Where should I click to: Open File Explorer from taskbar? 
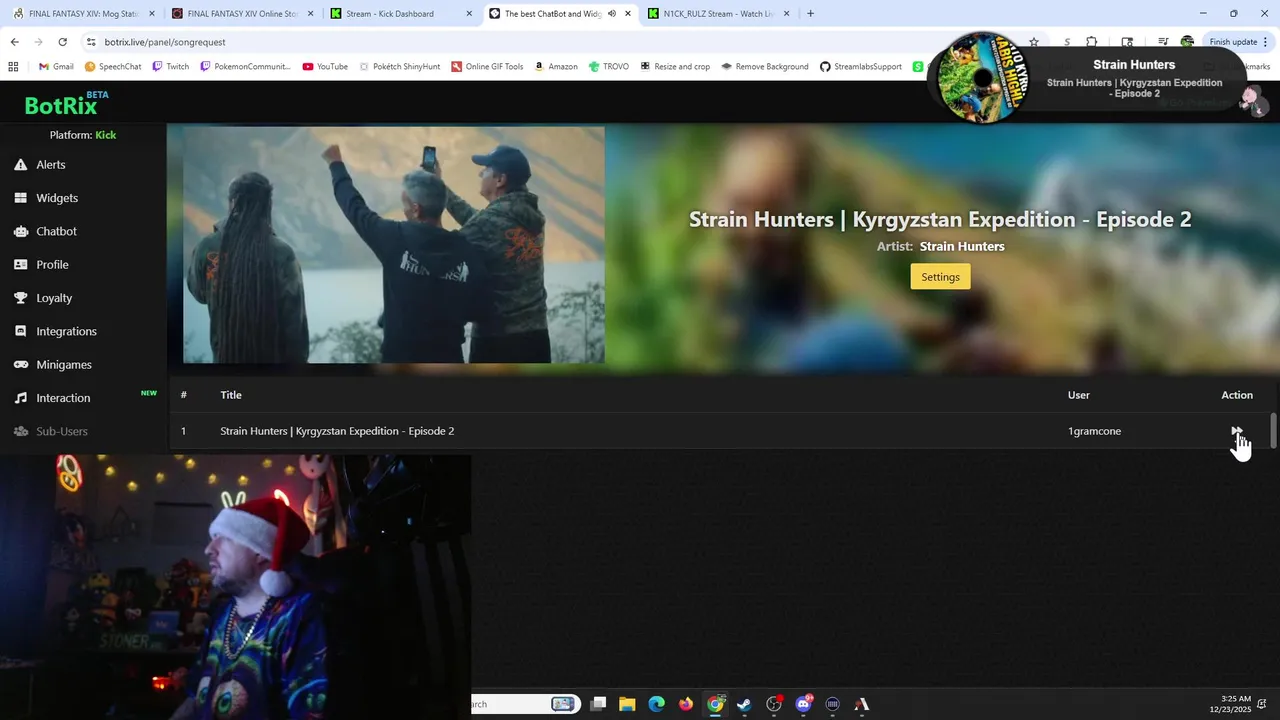[627, 704]
